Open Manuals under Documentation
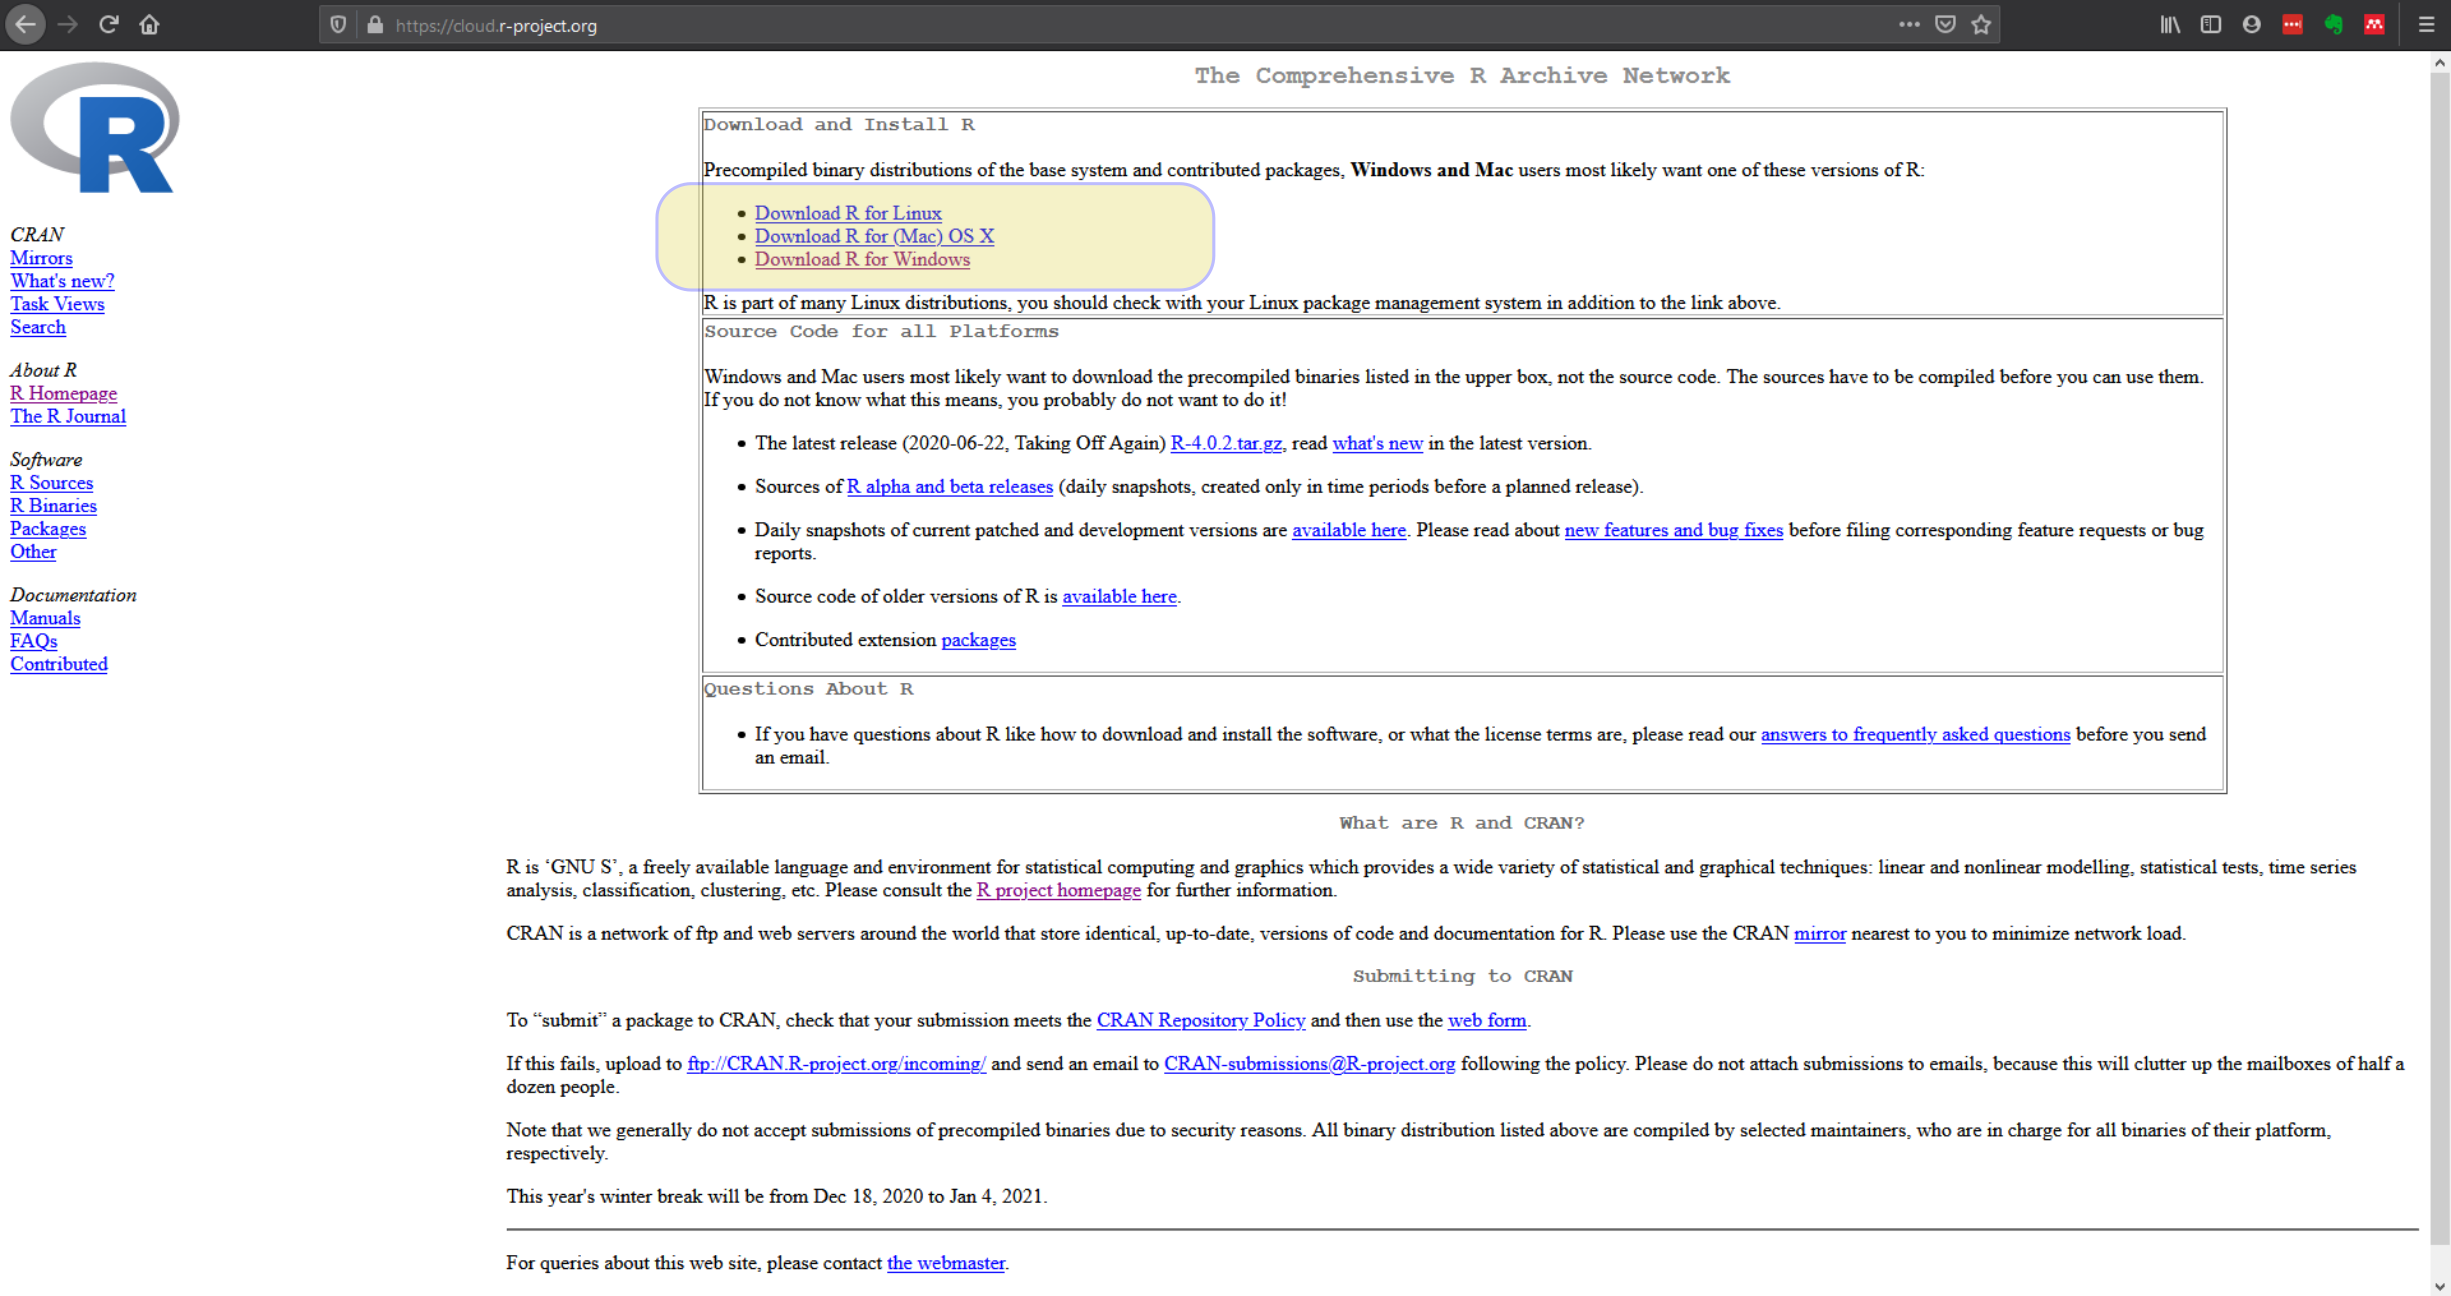 point(45,618)
